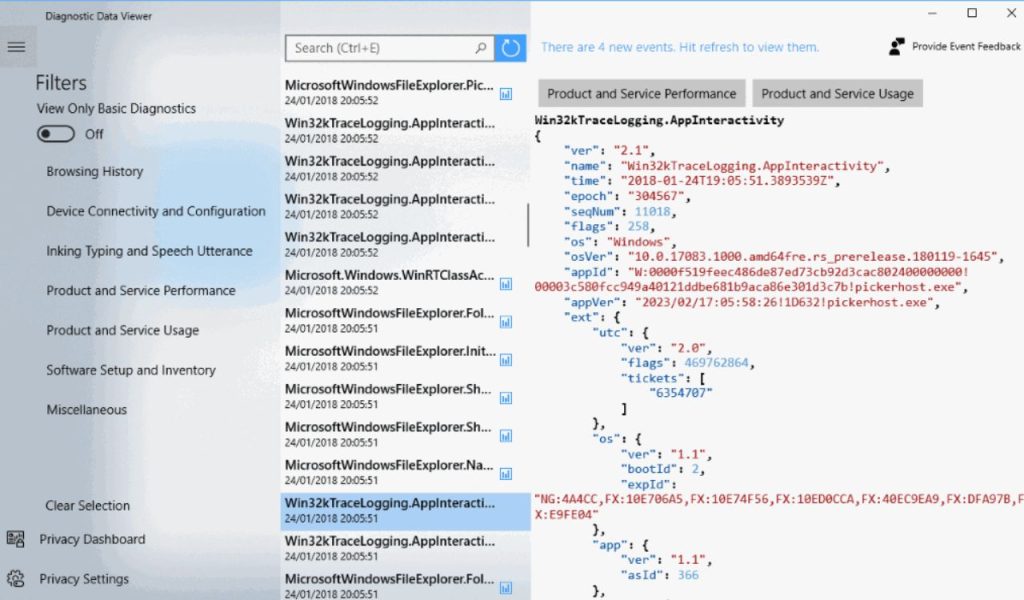The image size is (1024, 600).
Task: Click the Product and Service Performance tag button
Action: tap(641, 93)
